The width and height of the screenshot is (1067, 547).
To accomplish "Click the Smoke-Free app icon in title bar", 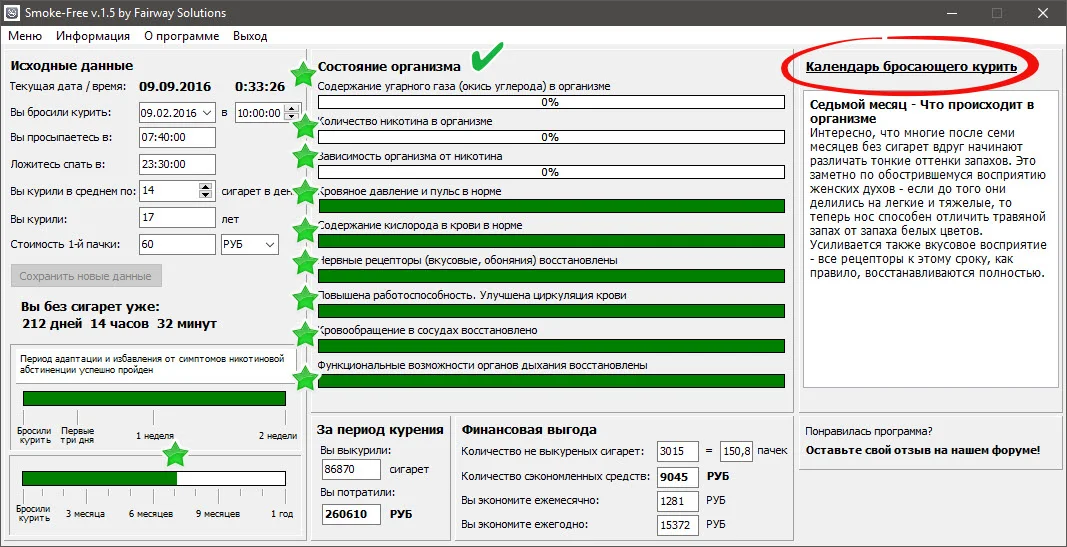I will (x=12, y=13).
